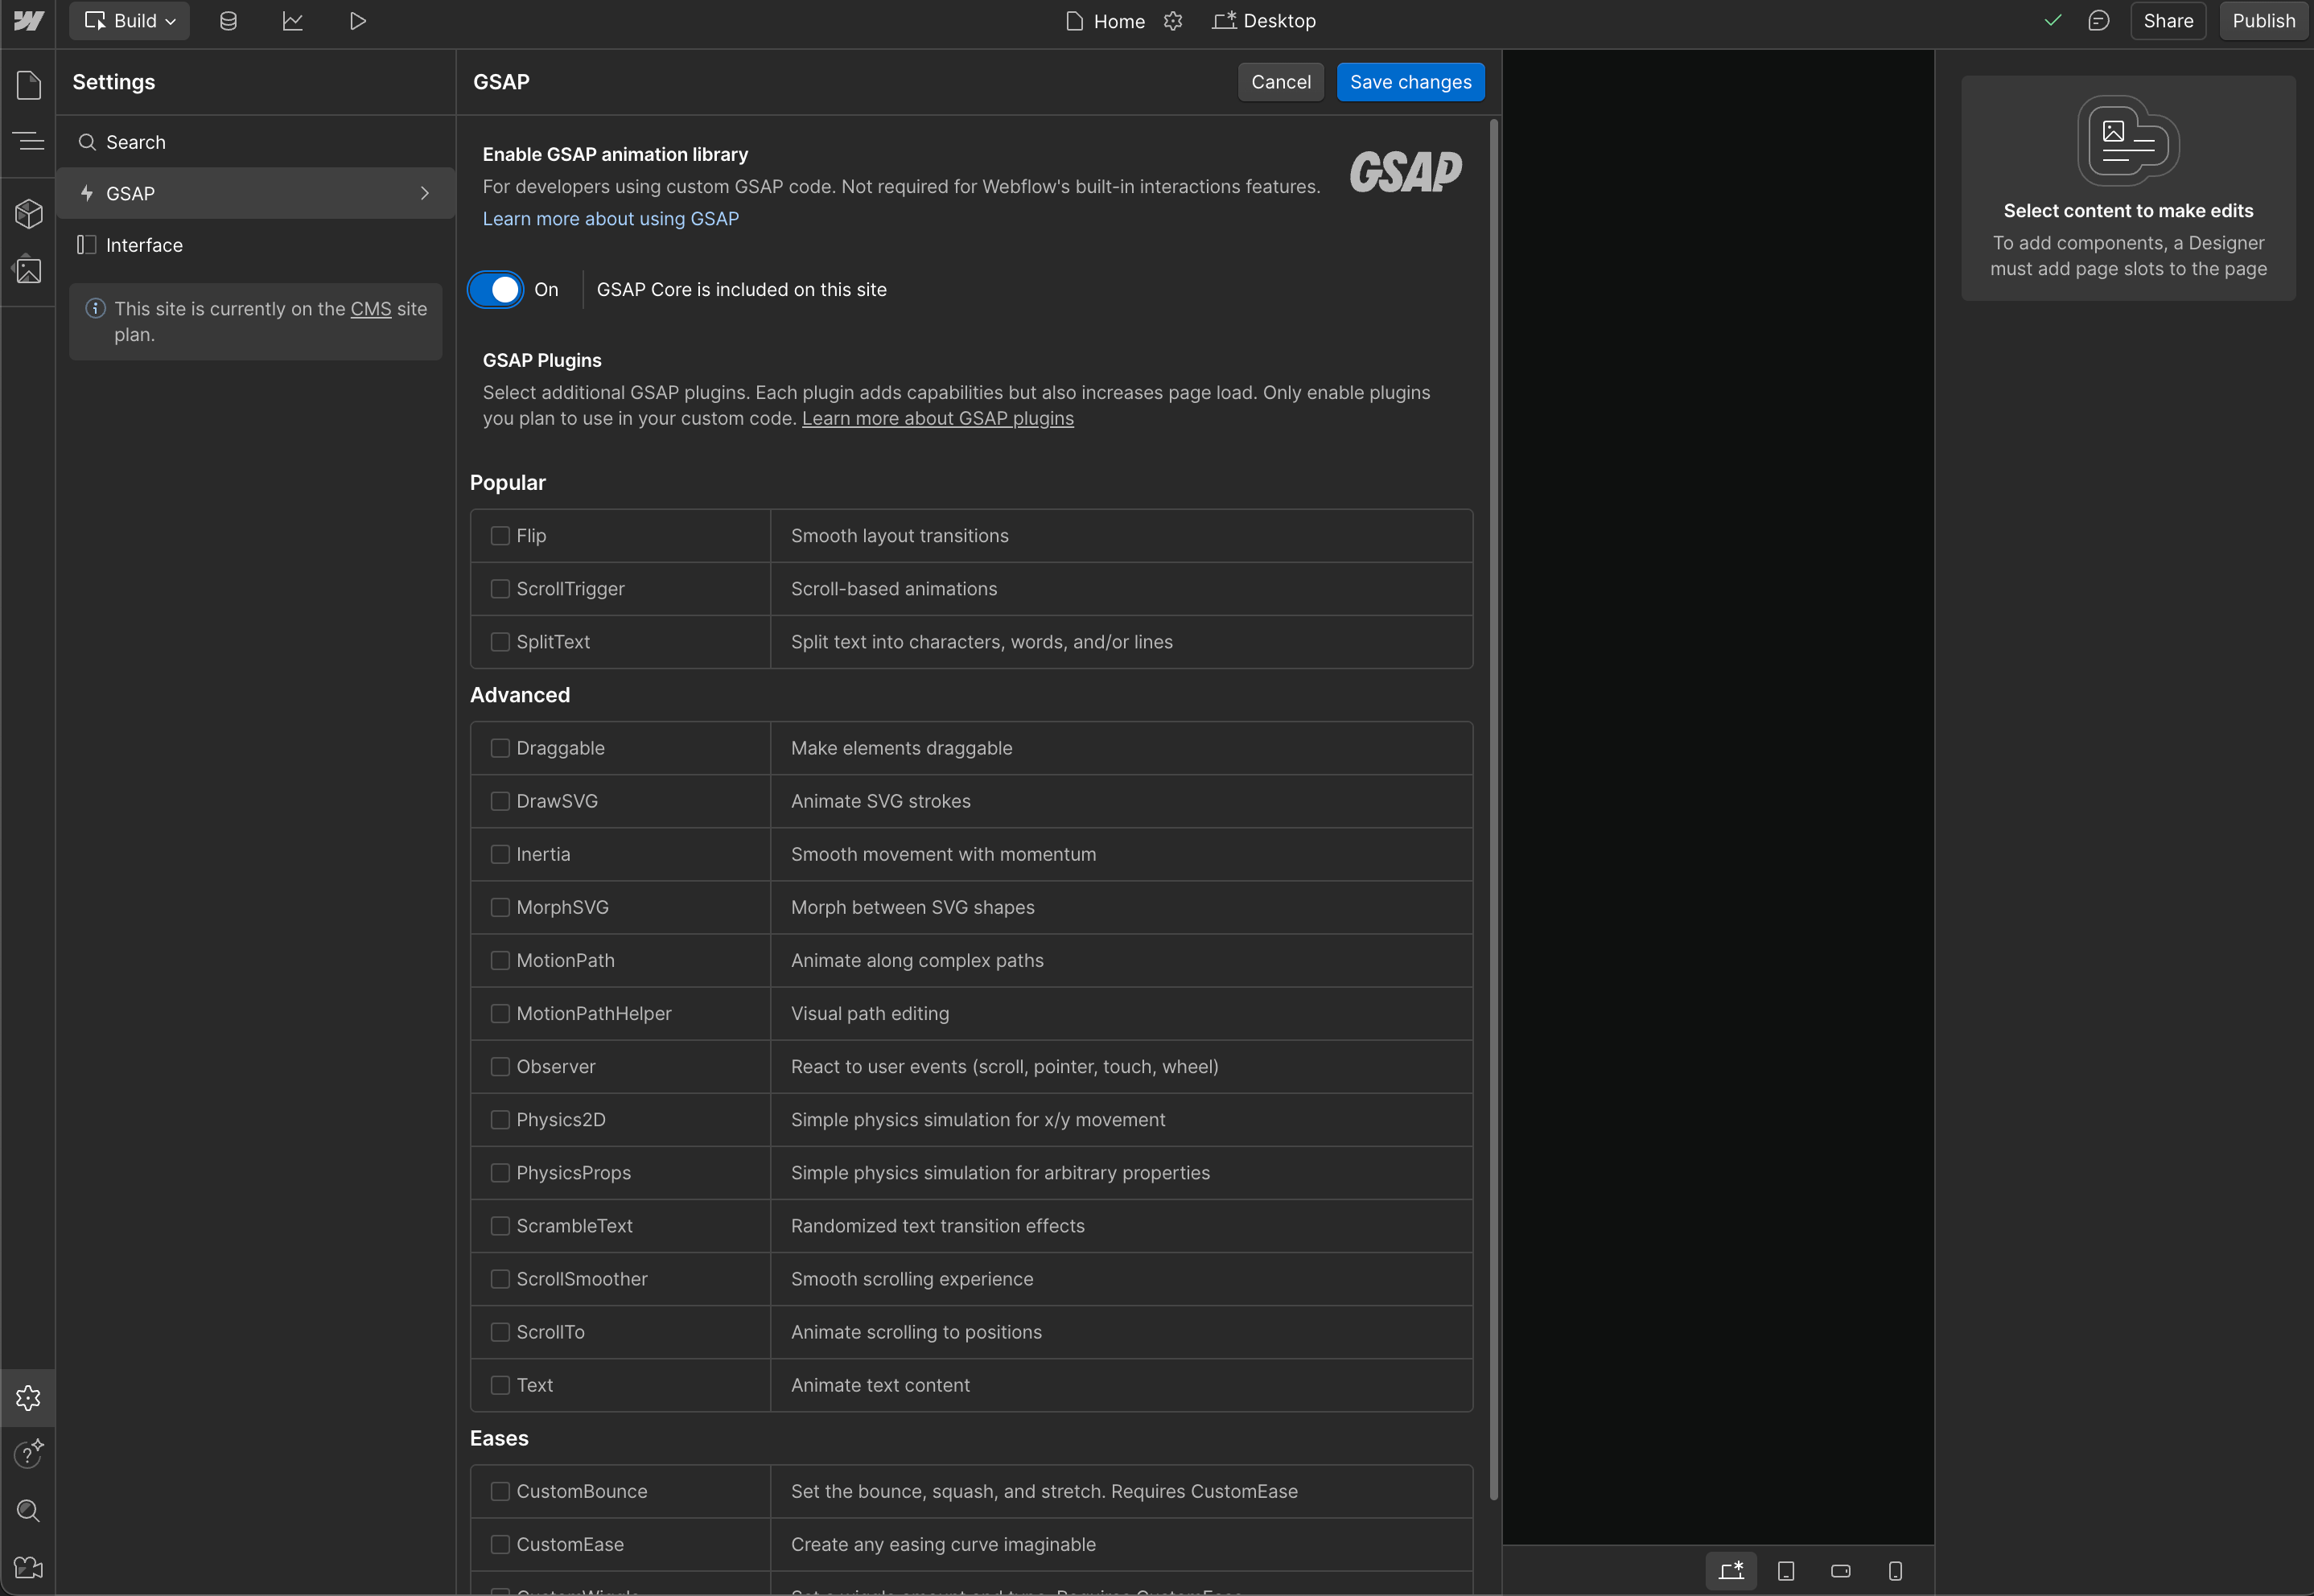Viewport: 2314px width, 1596px height.
Task: Enable the ScrollTrigger plugin checkbox
Action: click(500, 589)
